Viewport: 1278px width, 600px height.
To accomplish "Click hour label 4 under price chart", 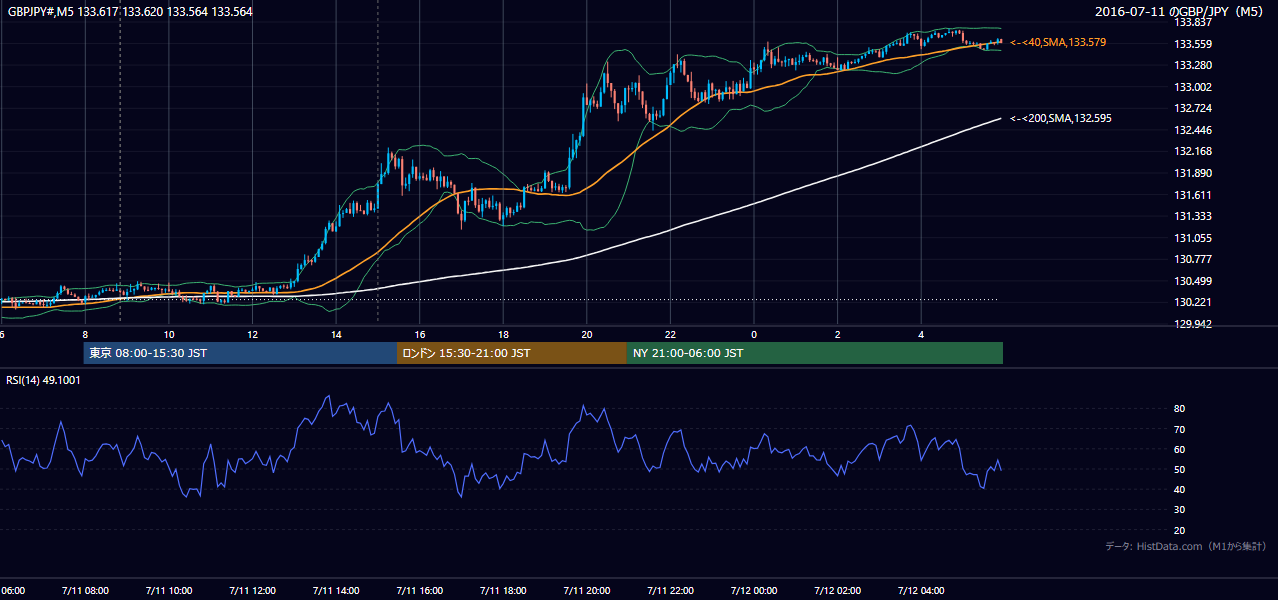I will (x=921, y=334).
